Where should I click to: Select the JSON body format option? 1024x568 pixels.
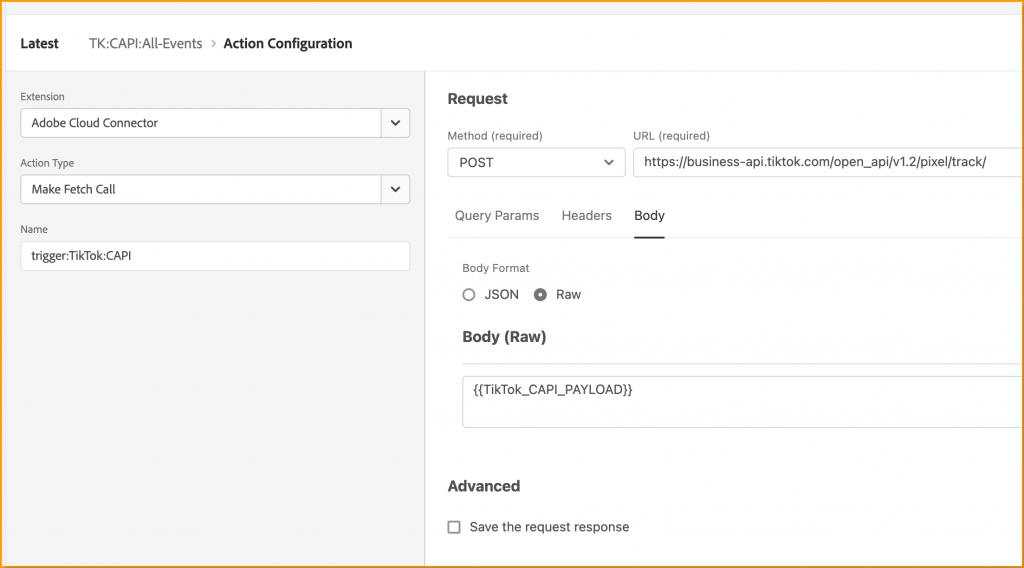pyautogui.click(x=469, y=295)
